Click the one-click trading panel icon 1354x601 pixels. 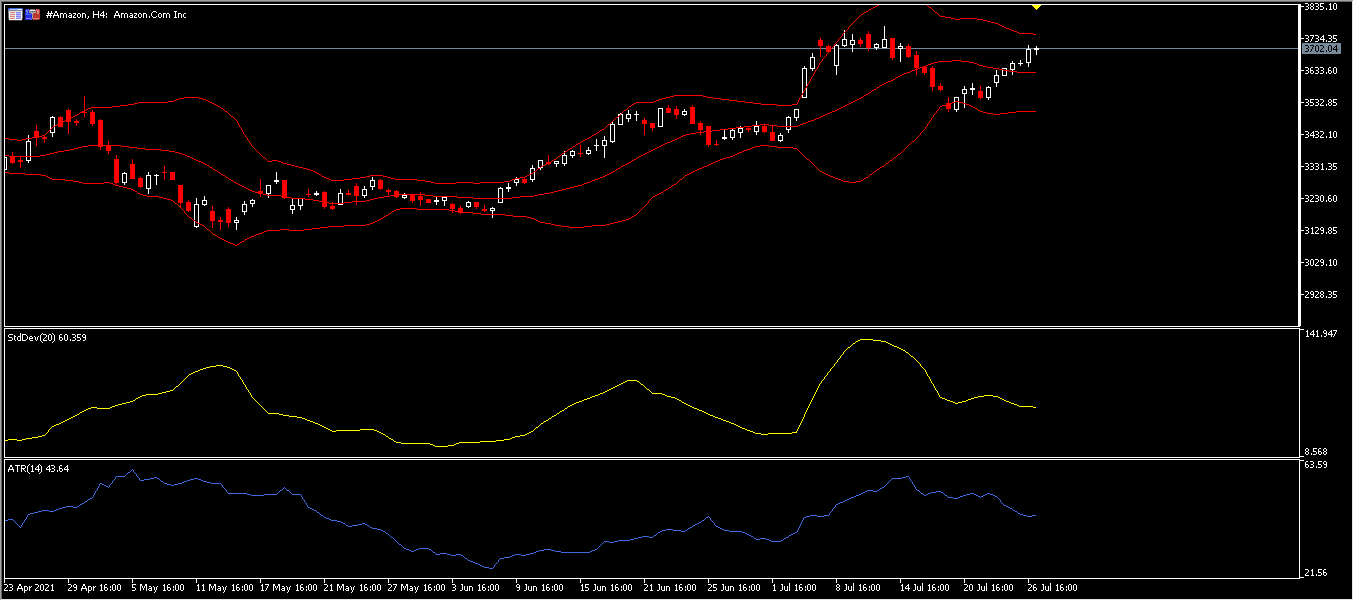[33, 15]
